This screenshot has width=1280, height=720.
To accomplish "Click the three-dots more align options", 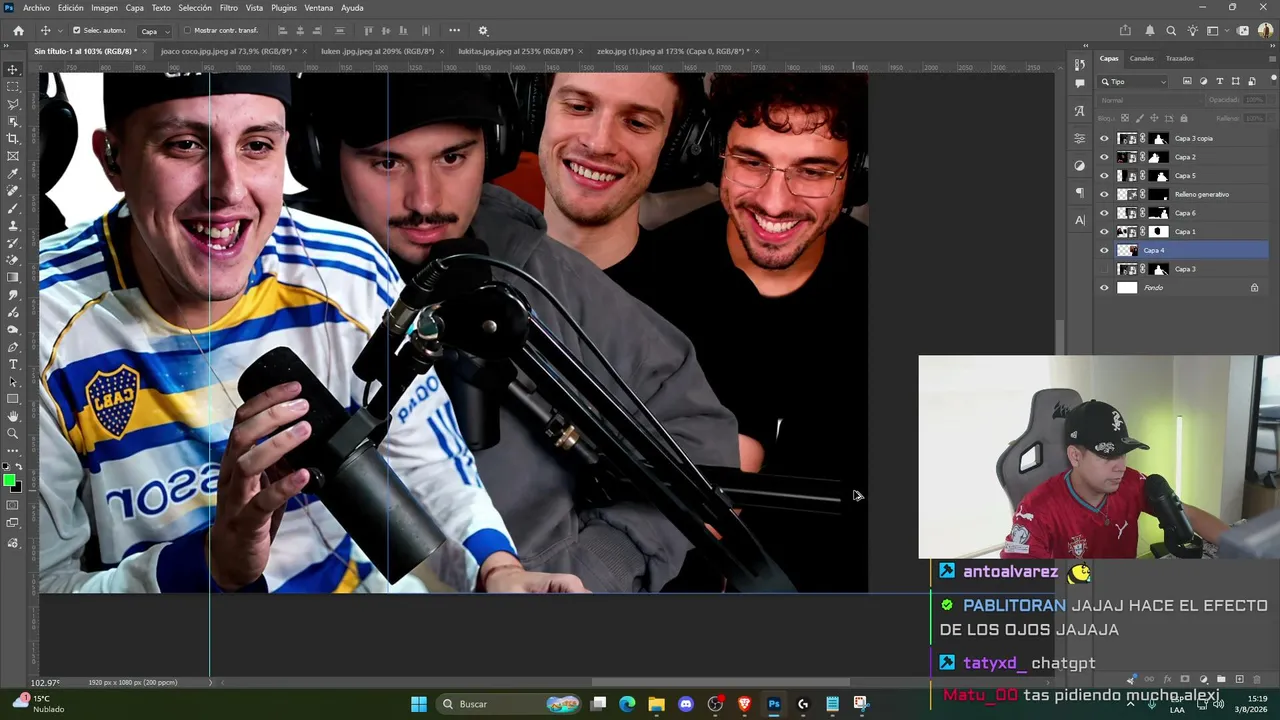I will click(x=454, y=31).
